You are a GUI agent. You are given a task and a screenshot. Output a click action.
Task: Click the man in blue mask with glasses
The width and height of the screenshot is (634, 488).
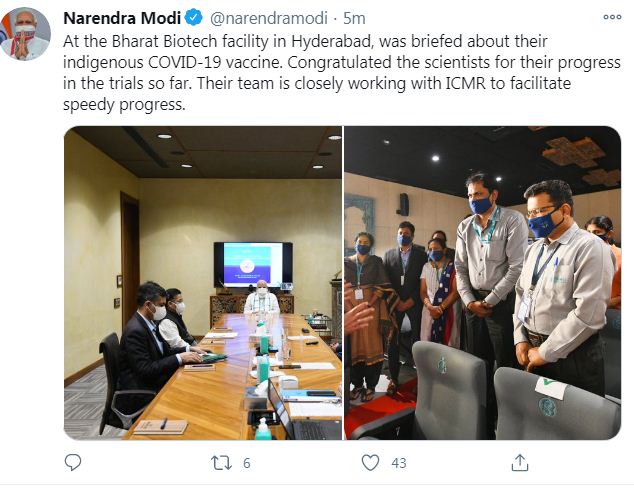(563, 283)
